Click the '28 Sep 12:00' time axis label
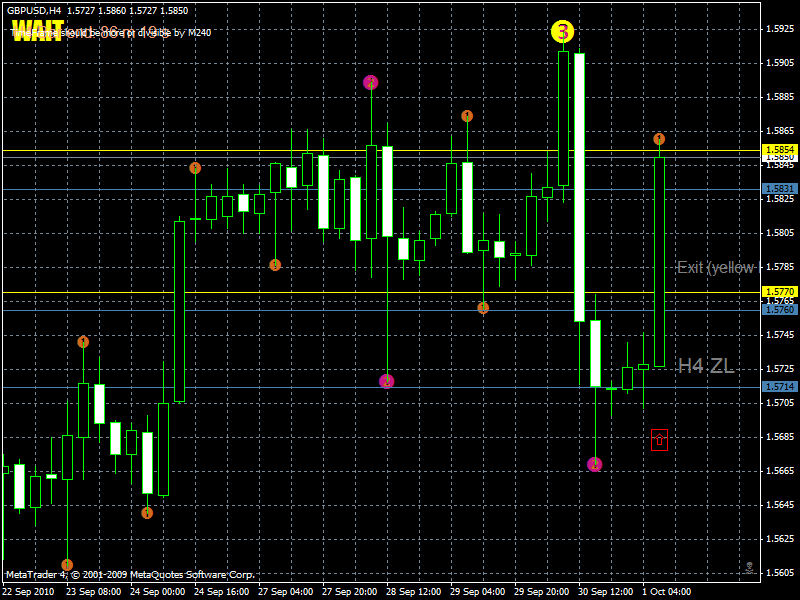 pyautogui.click(x=414, y=592)
